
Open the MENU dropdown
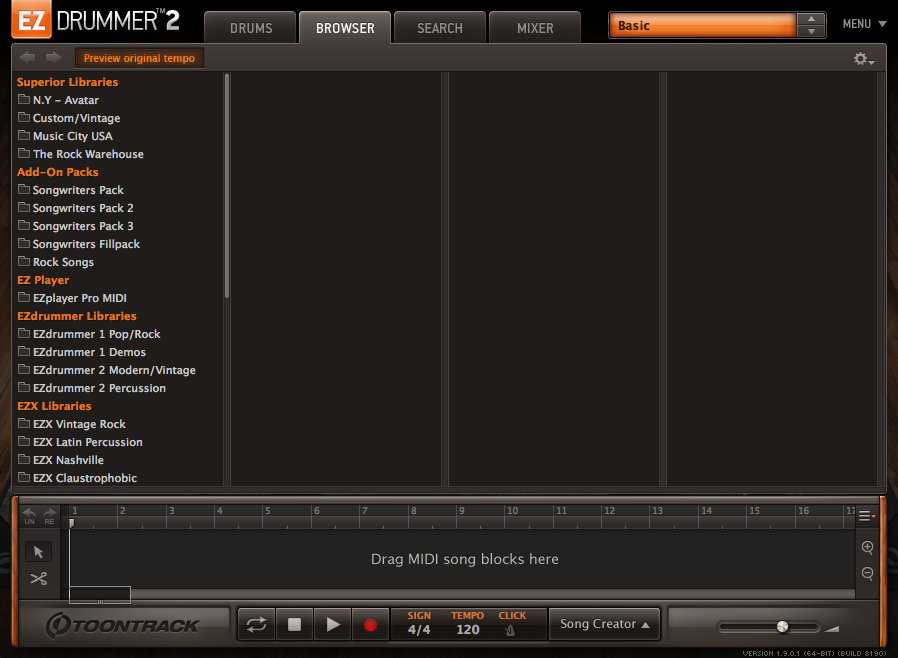pos(863,23)
